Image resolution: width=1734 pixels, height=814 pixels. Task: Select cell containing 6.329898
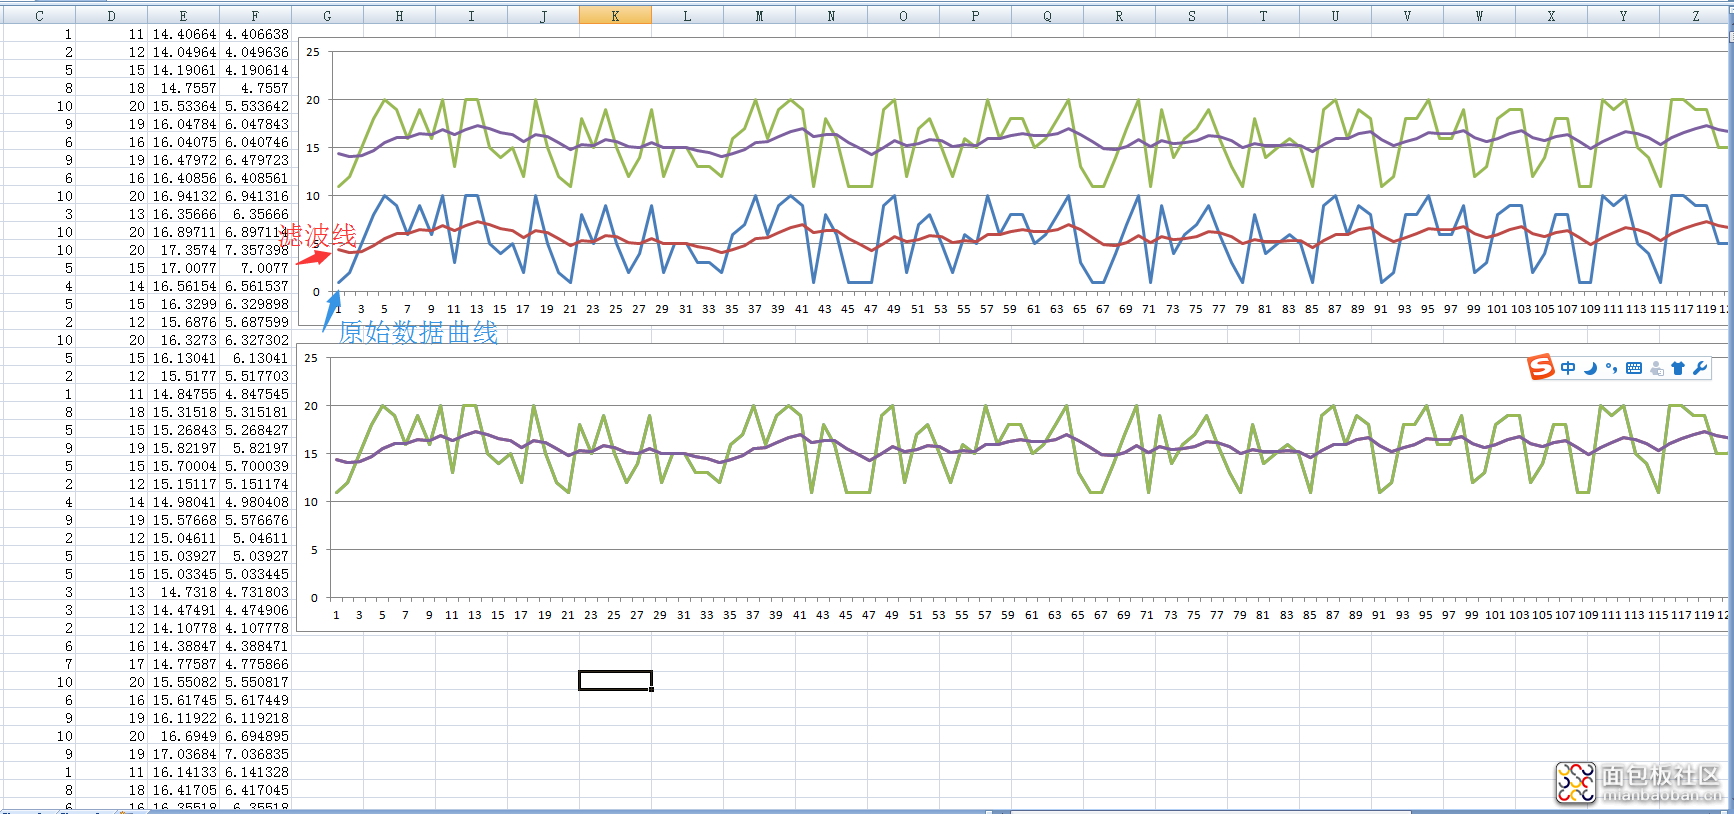coord(256,304)
